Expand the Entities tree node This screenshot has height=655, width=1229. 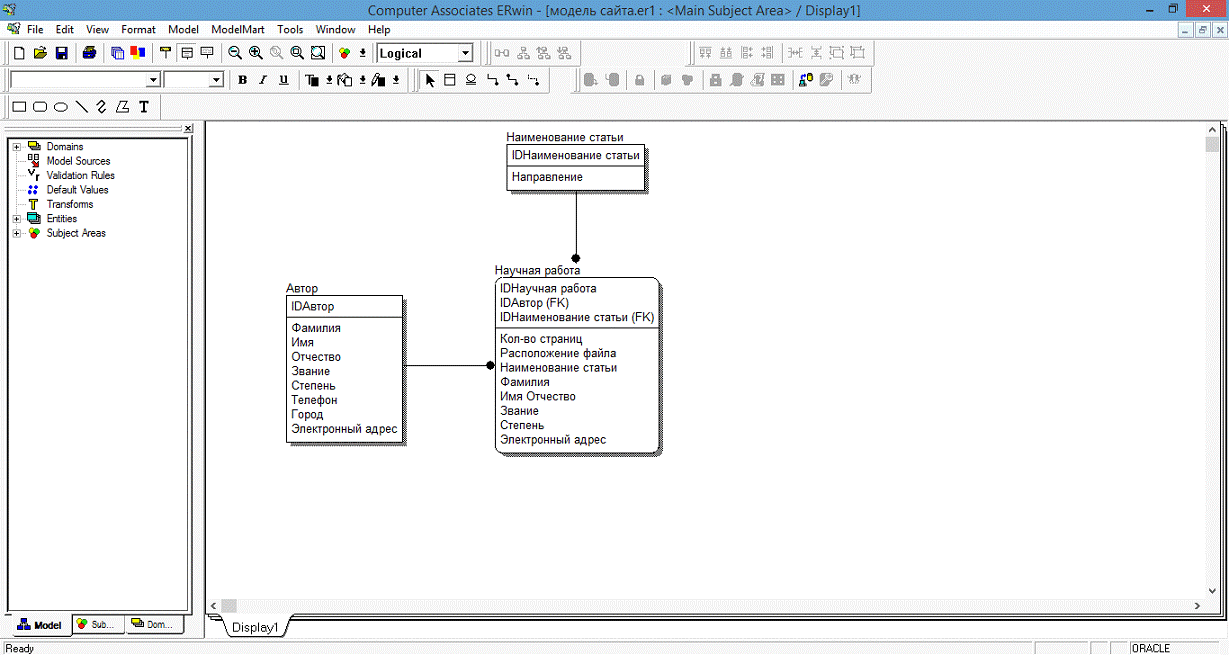pyautogui.click(x=17, y=219)
